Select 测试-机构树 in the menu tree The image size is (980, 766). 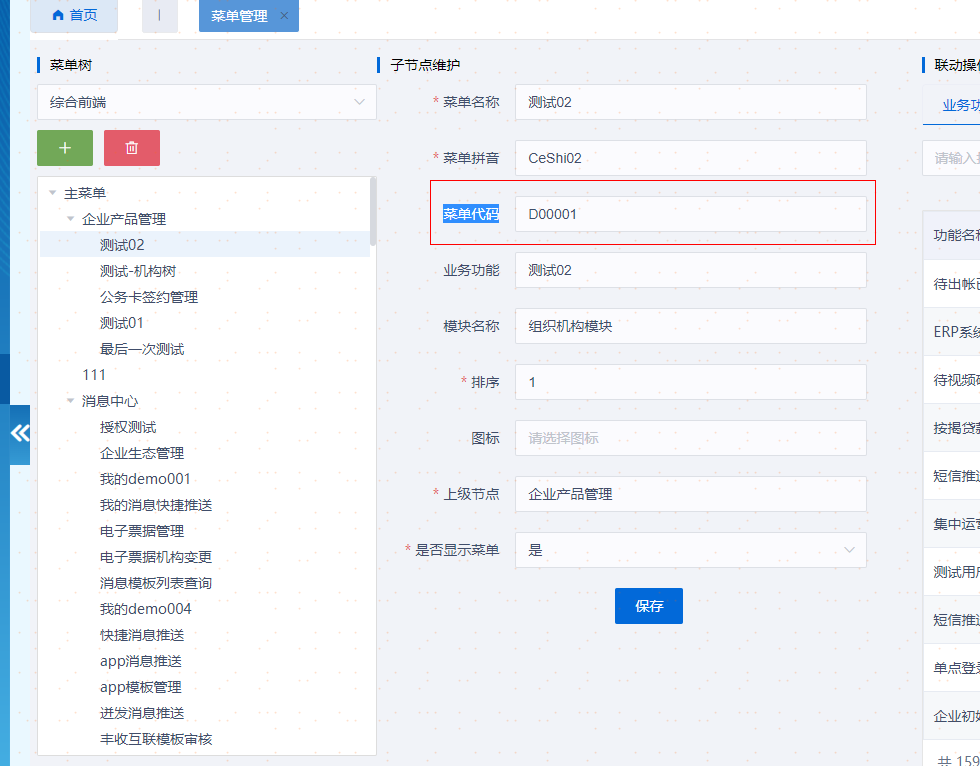pyautogui.click(x=138, y=271)
